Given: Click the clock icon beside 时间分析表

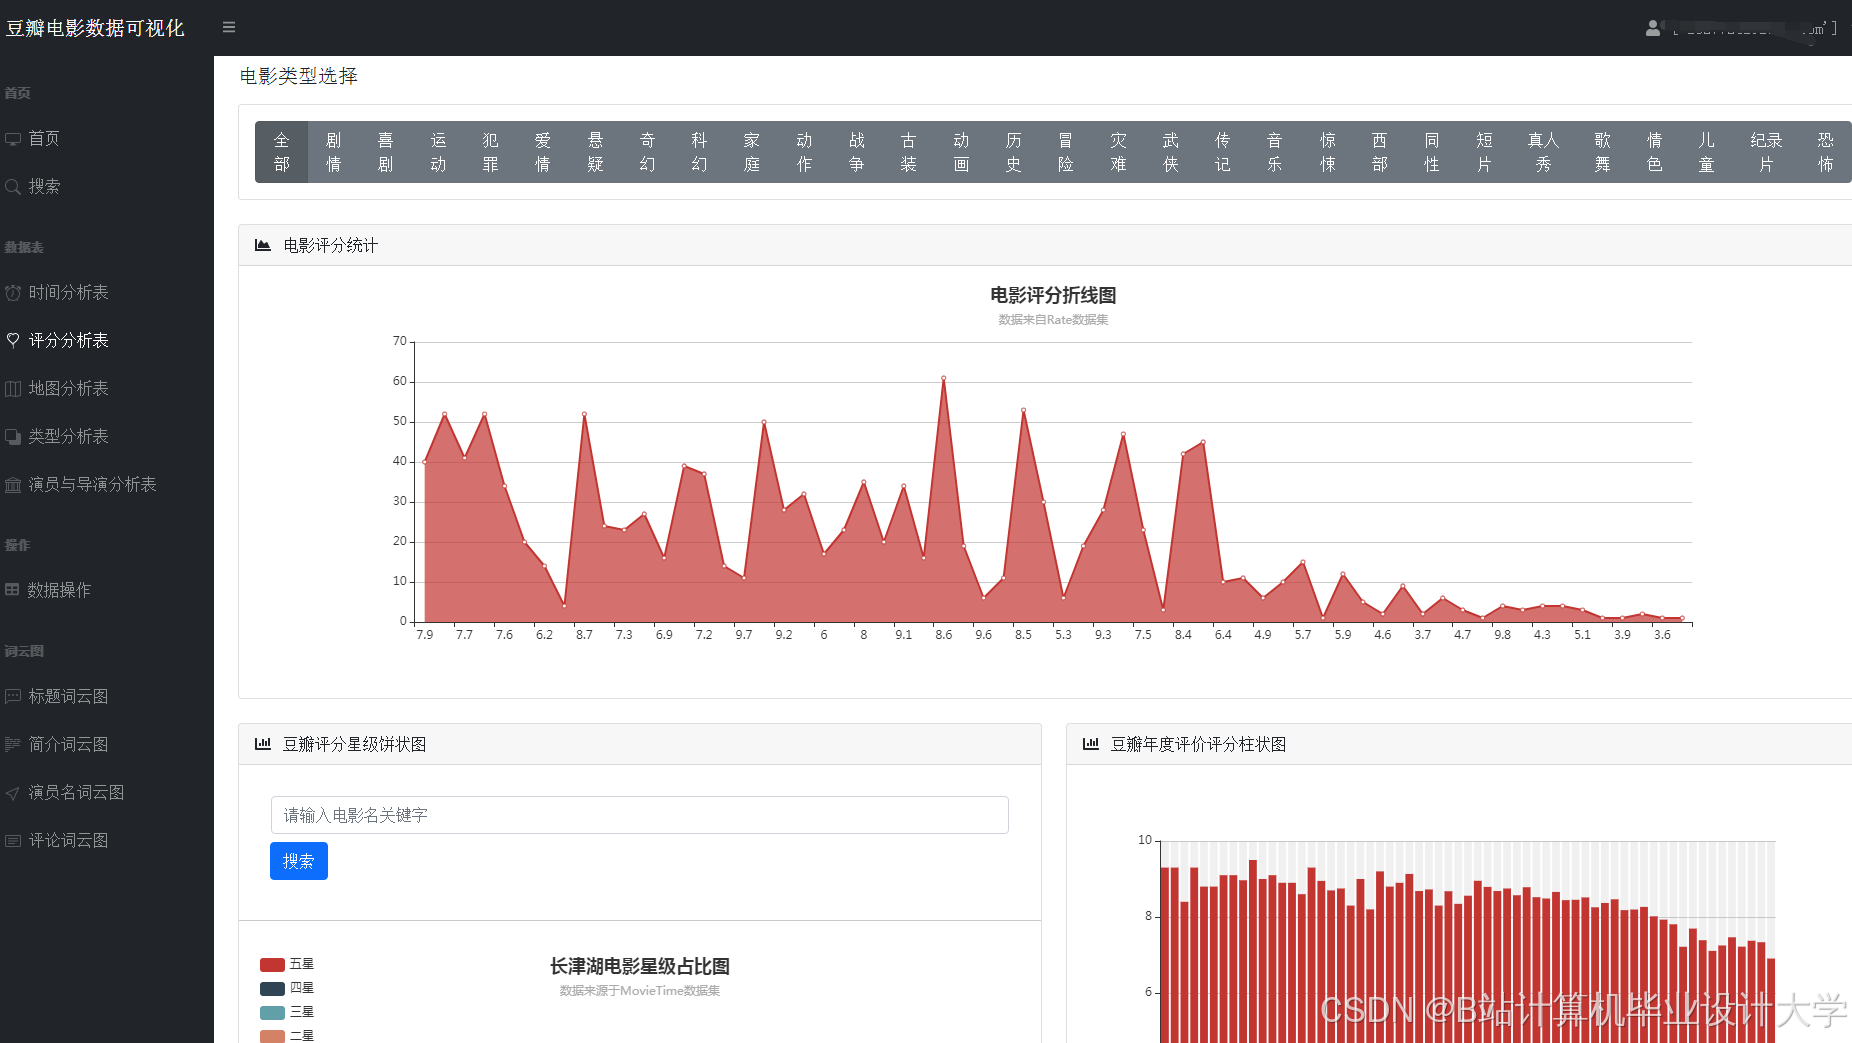Looking at the screenshot, I should (x=13, y=293).
